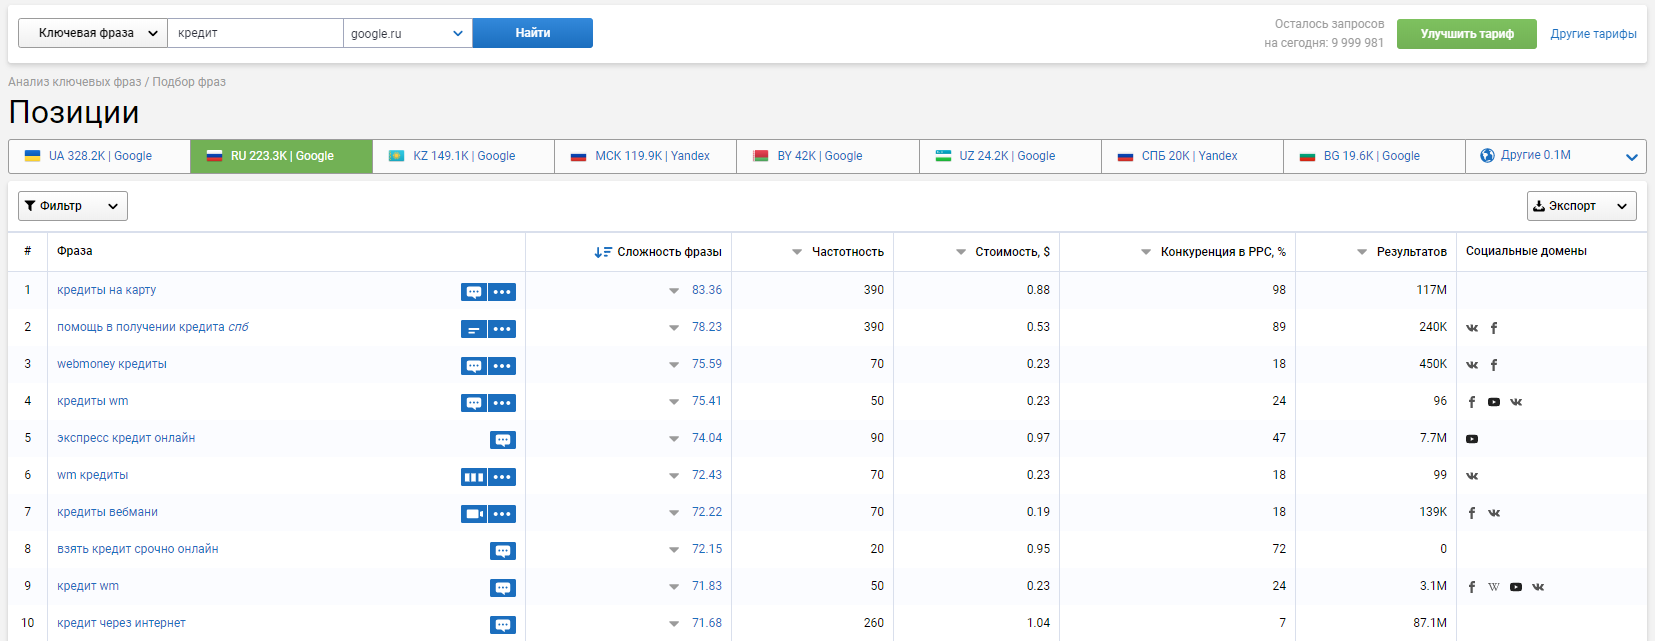The width and height of the screenshot is (1655, 641).
Task: Open the Ключевая фраза dropdown
Action: tap(93, 33)
